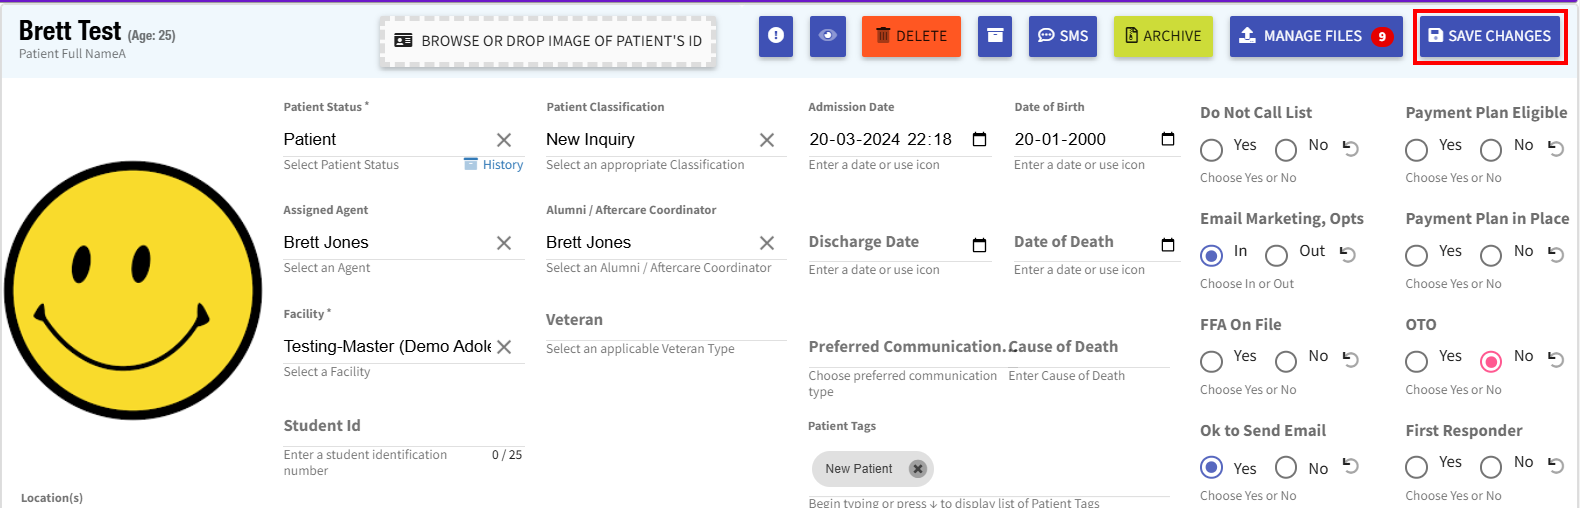Click the archive box icon button
Viewport: 1580px width, 508px height.
click(x=995, y=36)
